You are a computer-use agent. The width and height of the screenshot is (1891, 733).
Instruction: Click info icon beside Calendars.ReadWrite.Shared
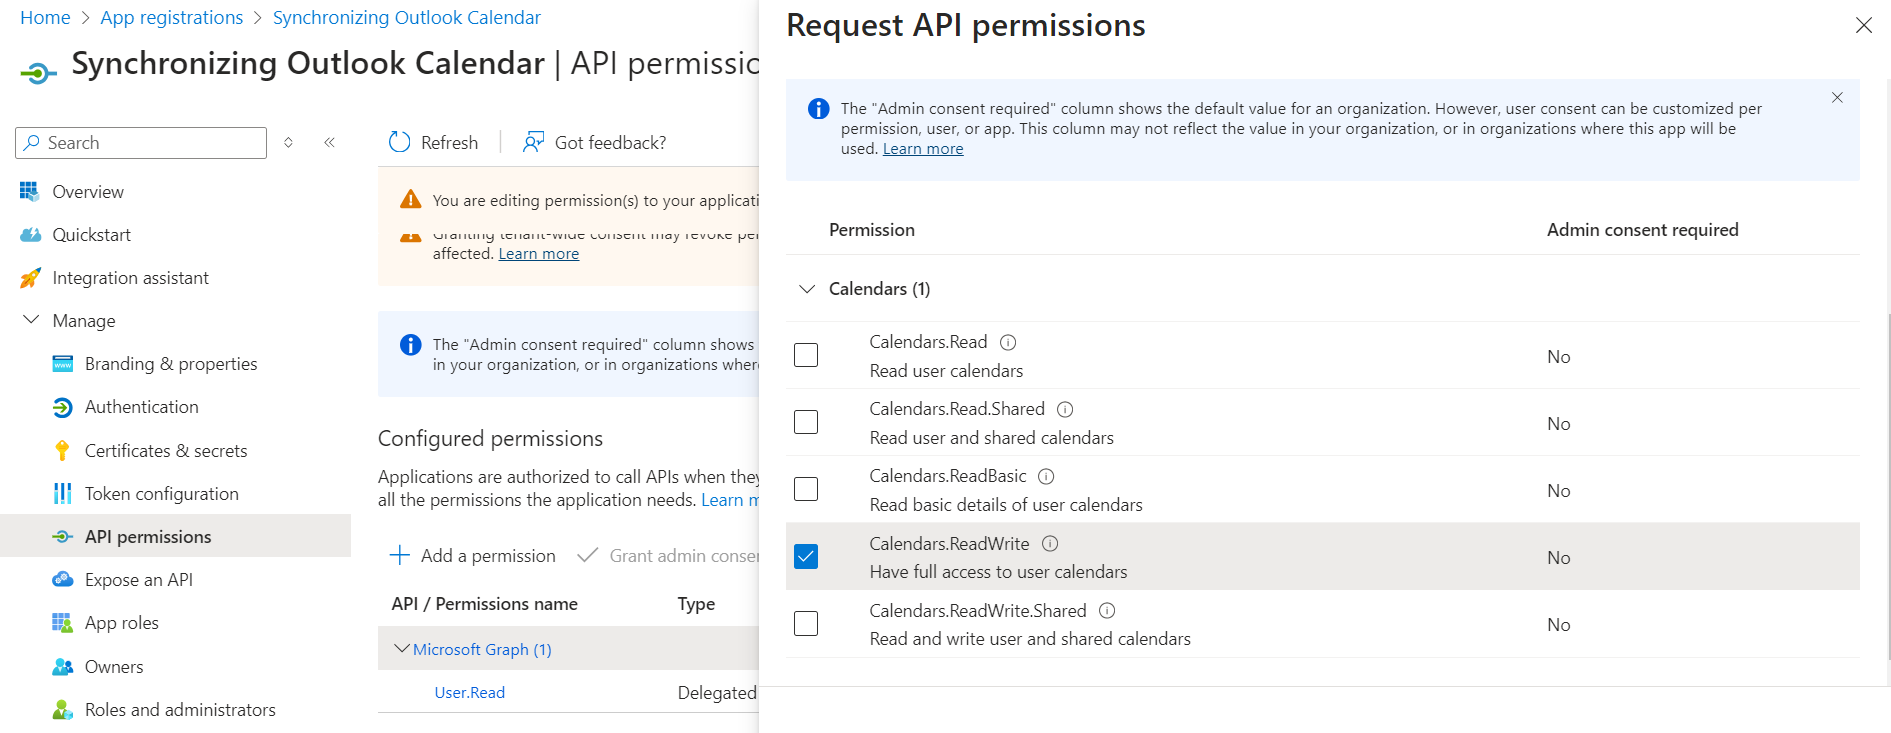(1107, 611)
